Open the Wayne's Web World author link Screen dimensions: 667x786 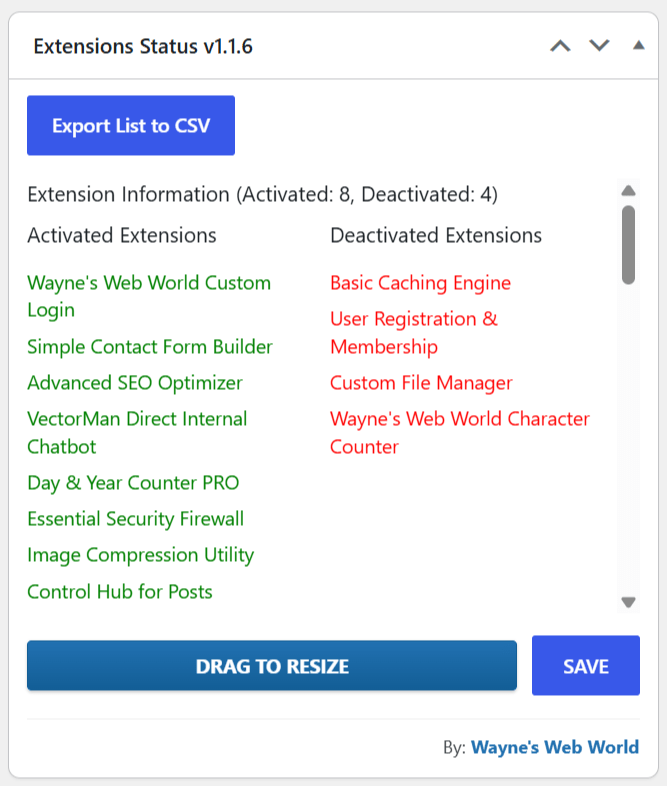555,747
